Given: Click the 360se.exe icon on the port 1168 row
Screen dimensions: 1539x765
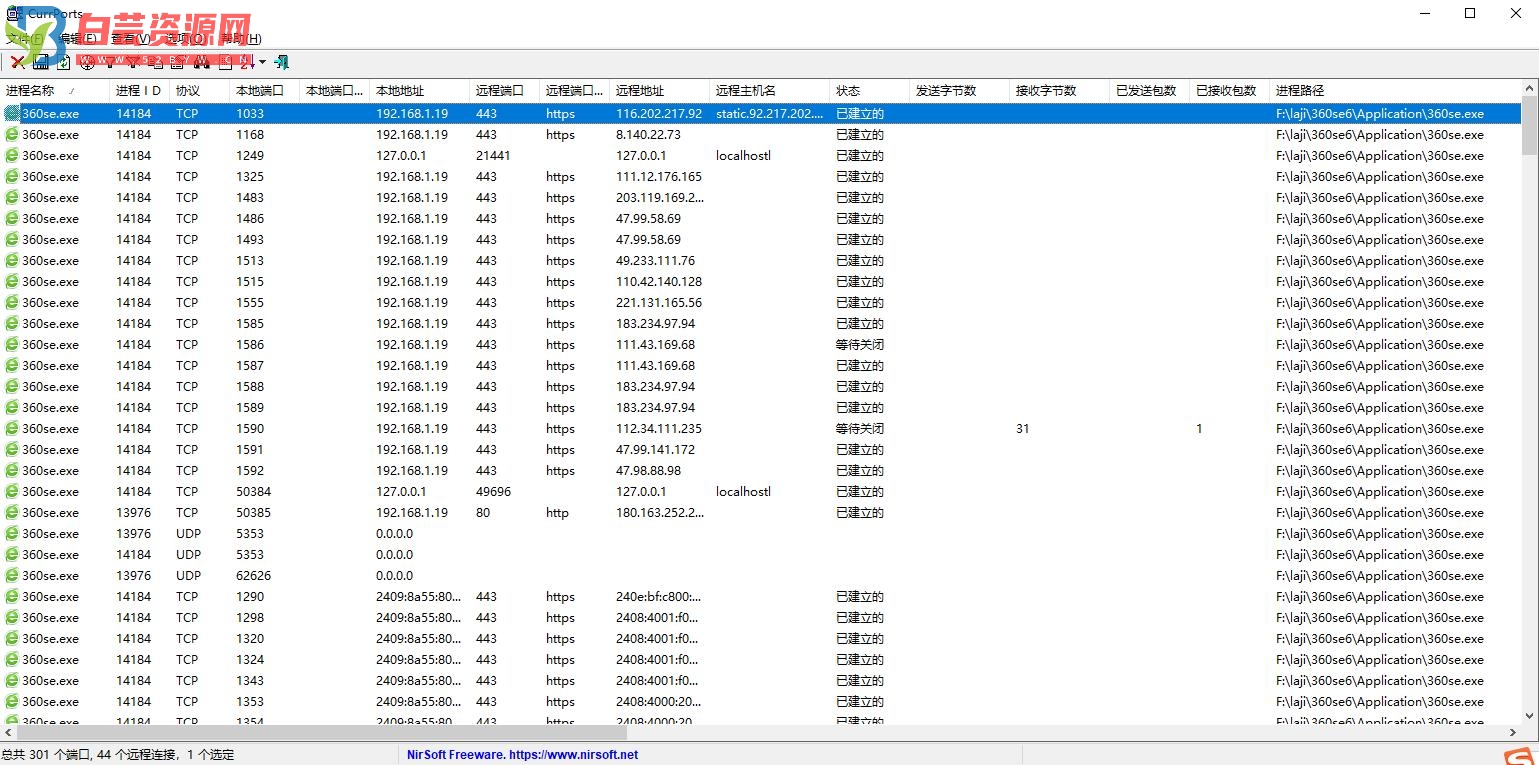Looking at the screenshot, I should 12,134.
